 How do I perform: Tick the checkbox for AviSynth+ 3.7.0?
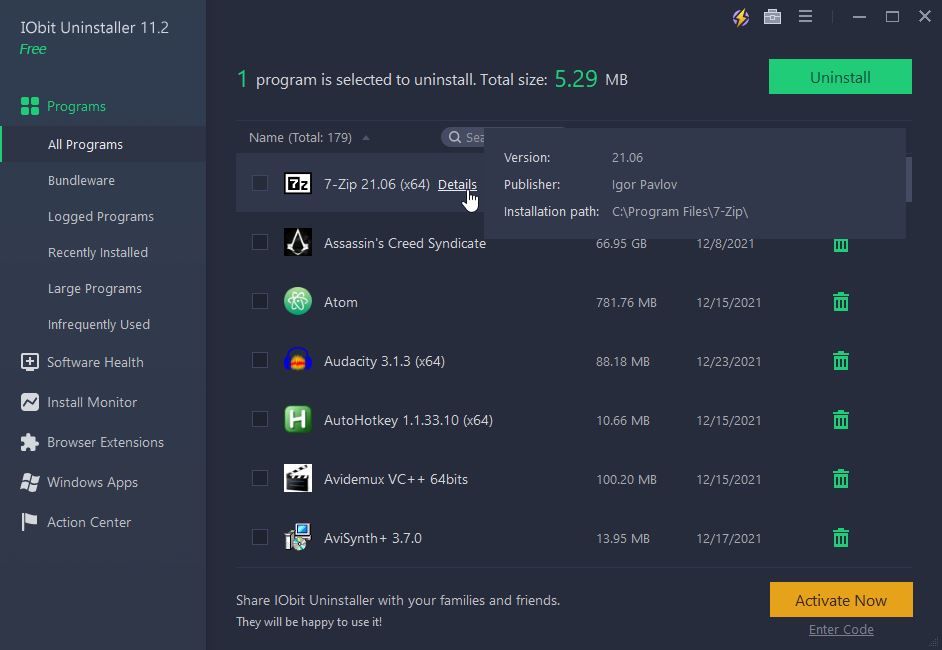[x=260, y=537]
